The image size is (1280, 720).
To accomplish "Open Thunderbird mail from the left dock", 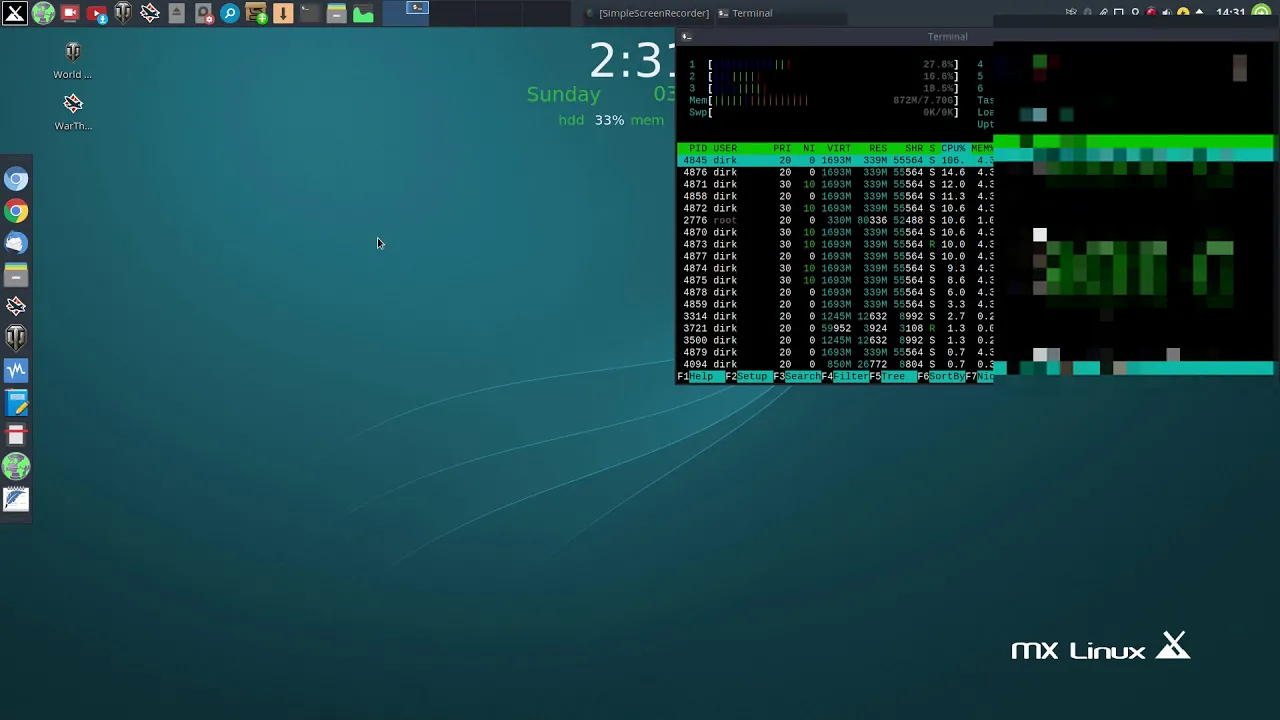I will tap(16, 243).
